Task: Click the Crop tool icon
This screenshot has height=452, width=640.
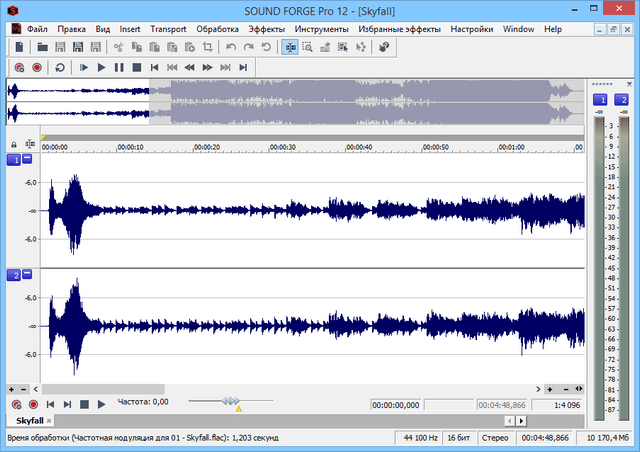Action: [207, 47]
